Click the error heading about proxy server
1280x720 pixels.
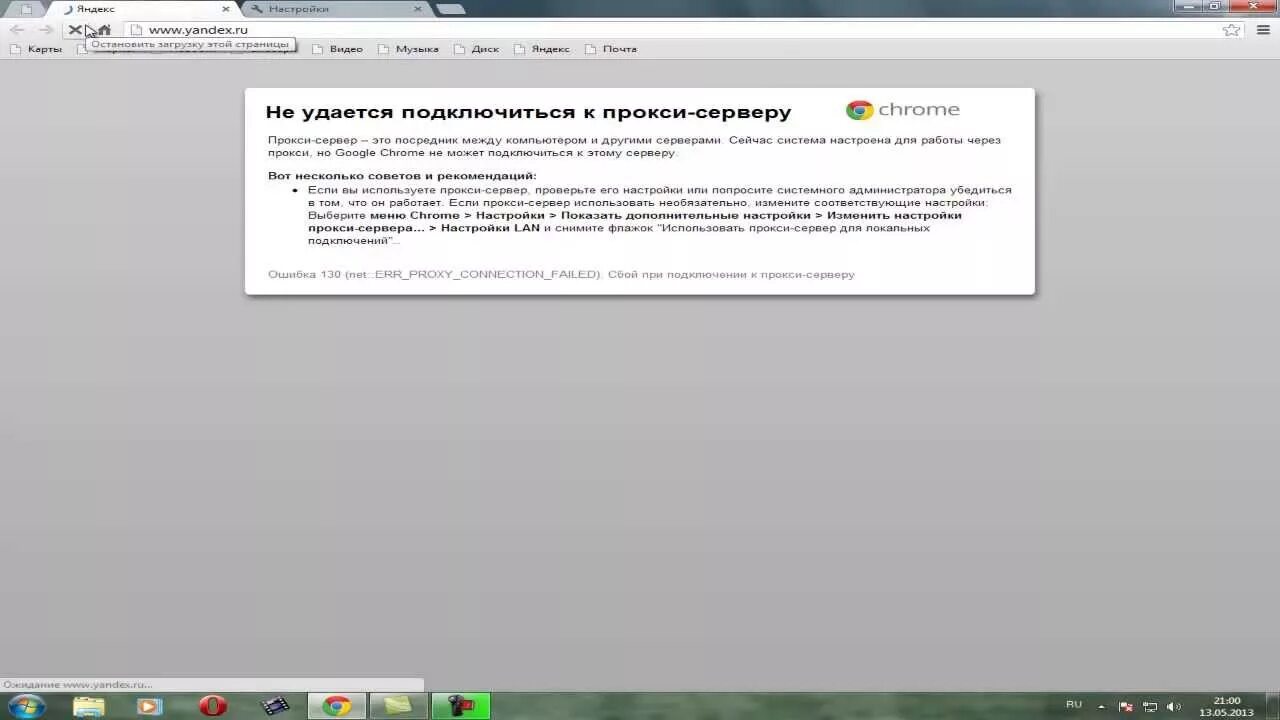pos(528,112)
